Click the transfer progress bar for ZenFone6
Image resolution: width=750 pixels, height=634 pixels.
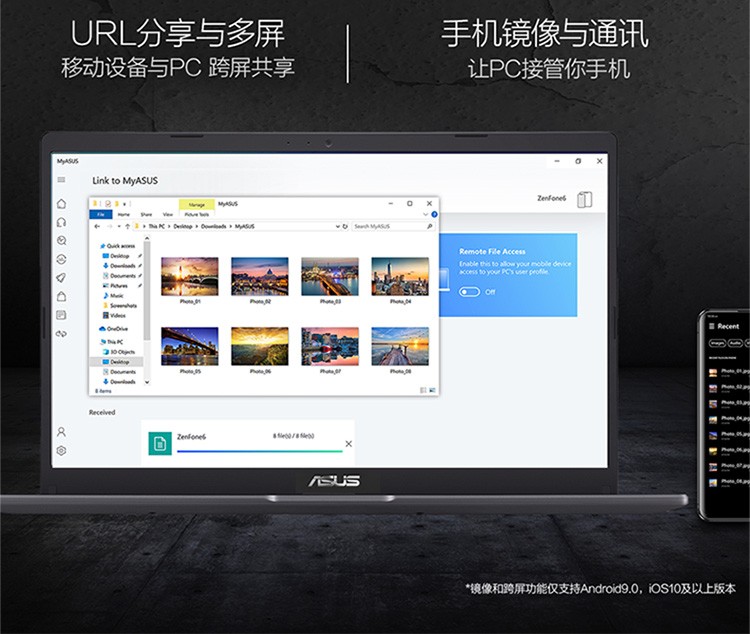pos(260,451)
